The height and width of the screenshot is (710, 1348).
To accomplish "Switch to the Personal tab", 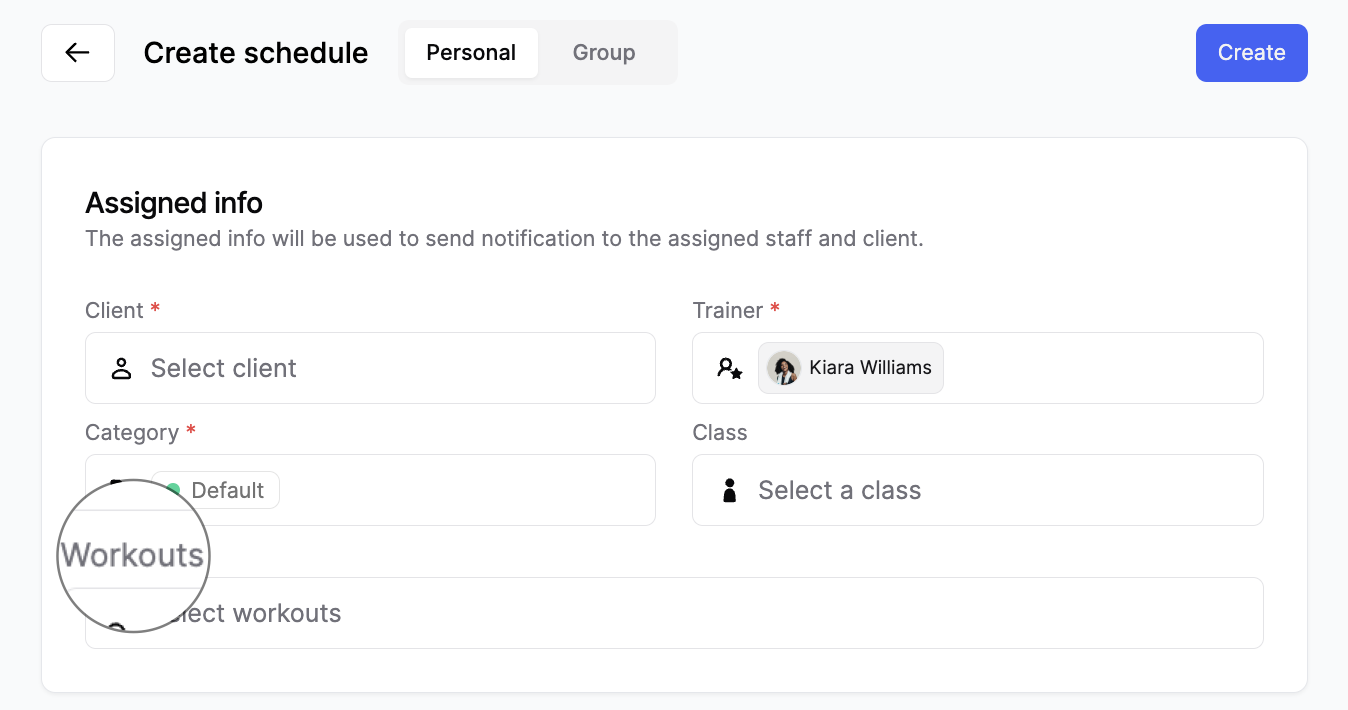I will click(x=471, y=53).
